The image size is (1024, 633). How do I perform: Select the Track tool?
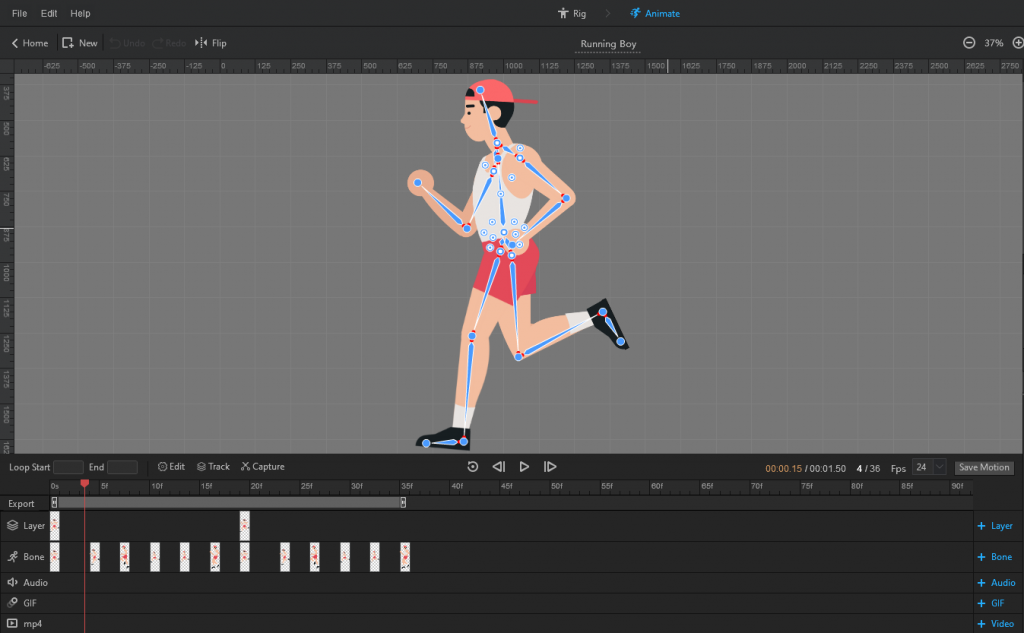click(x=213, y=467)
